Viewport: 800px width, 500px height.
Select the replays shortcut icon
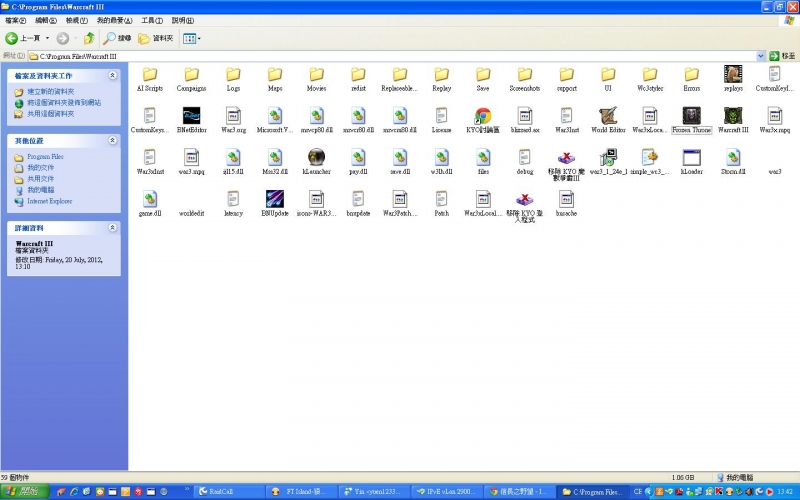tap(733, 74)
